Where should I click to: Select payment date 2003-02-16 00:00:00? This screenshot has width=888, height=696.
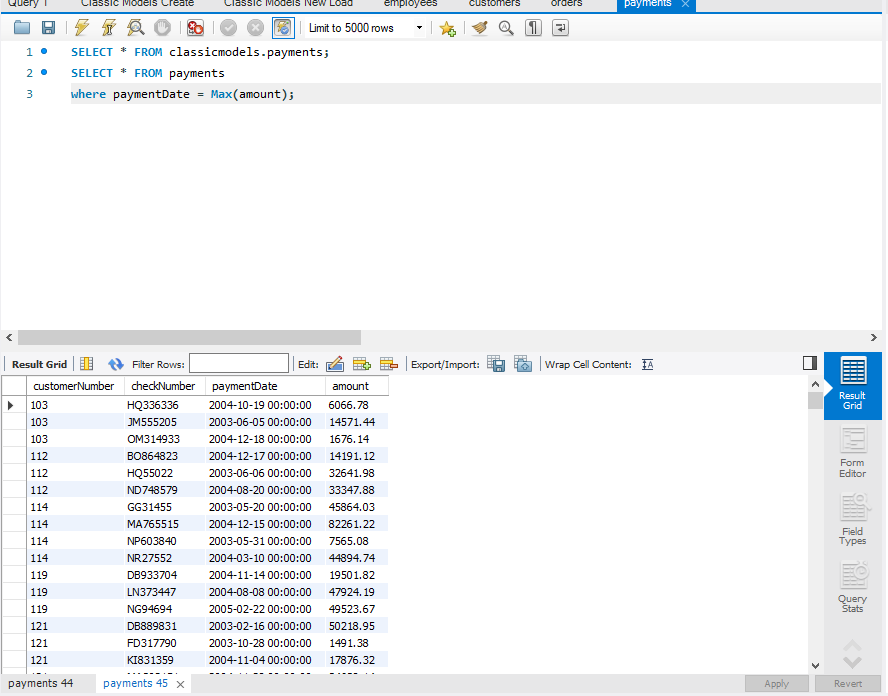265,626
